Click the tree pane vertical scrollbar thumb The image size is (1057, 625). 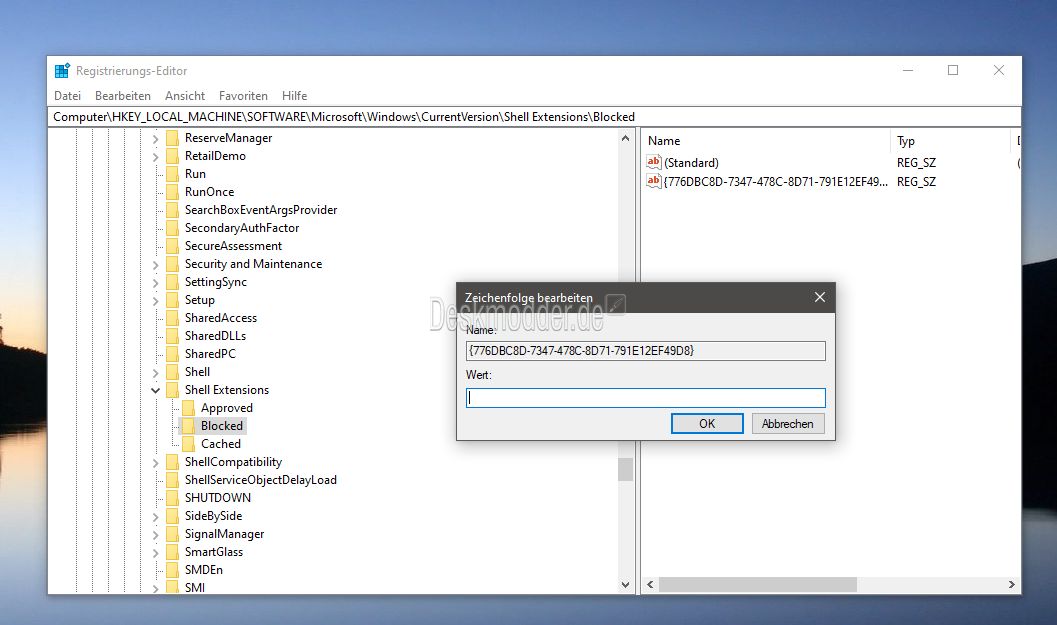click(x=625, y=469)
